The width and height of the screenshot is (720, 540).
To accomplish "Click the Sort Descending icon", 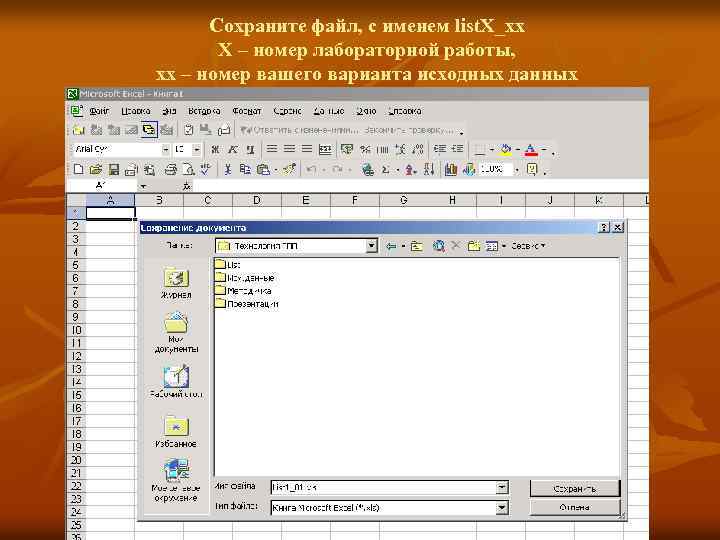I will tap(429, 169).
